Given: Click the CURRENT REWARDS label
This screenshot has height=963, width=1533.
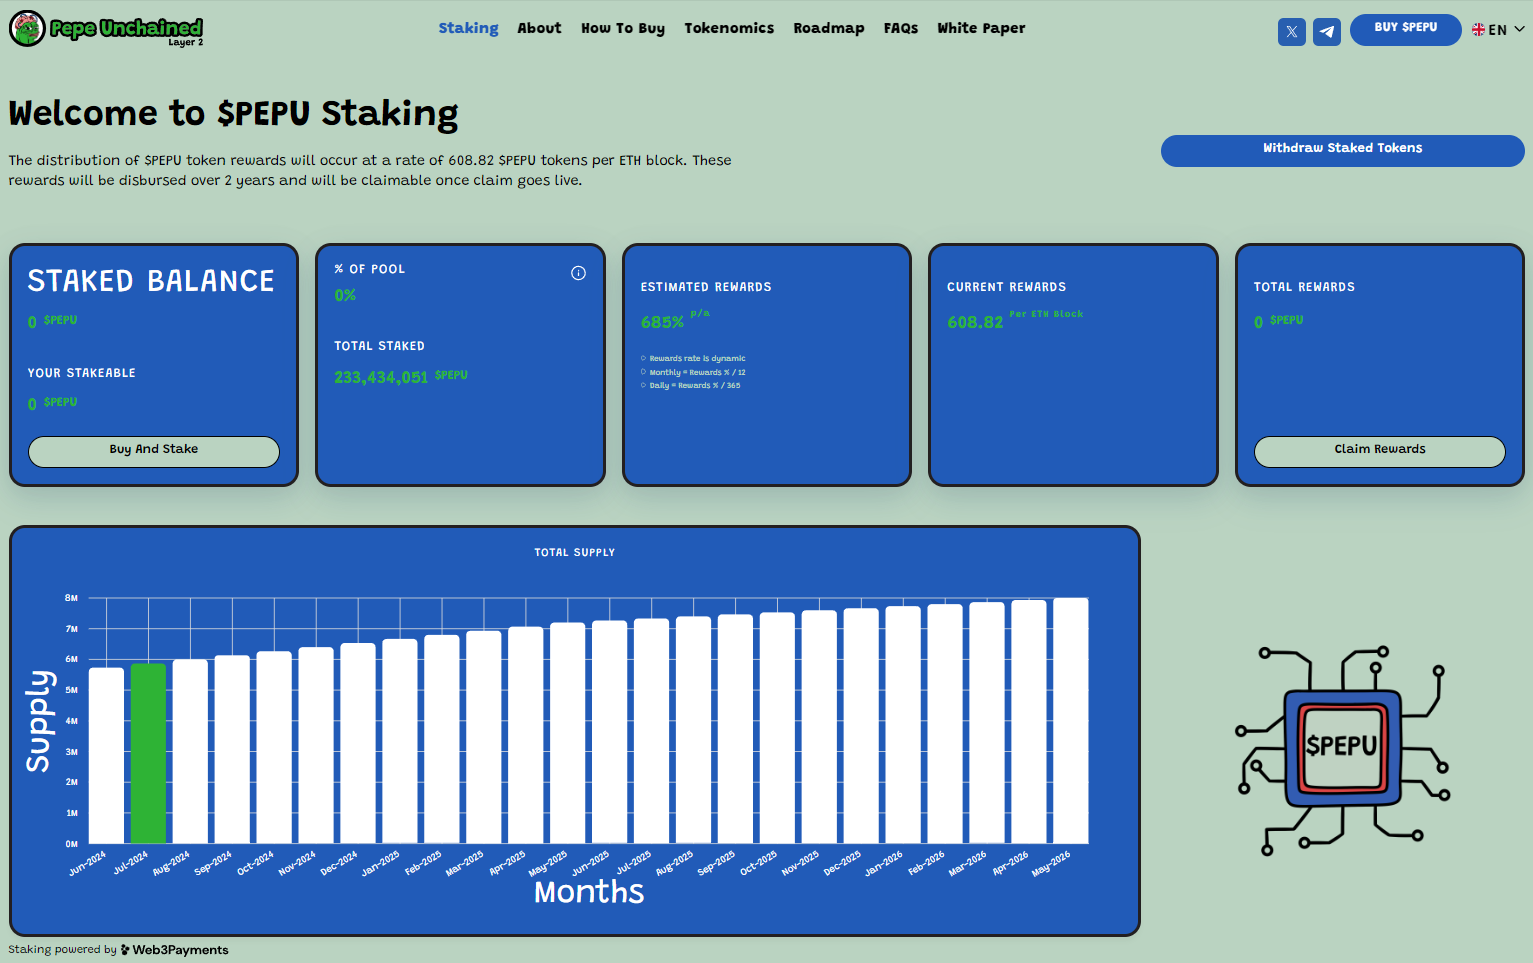Looking at the screenshot, I should [x=1006, y=287].
